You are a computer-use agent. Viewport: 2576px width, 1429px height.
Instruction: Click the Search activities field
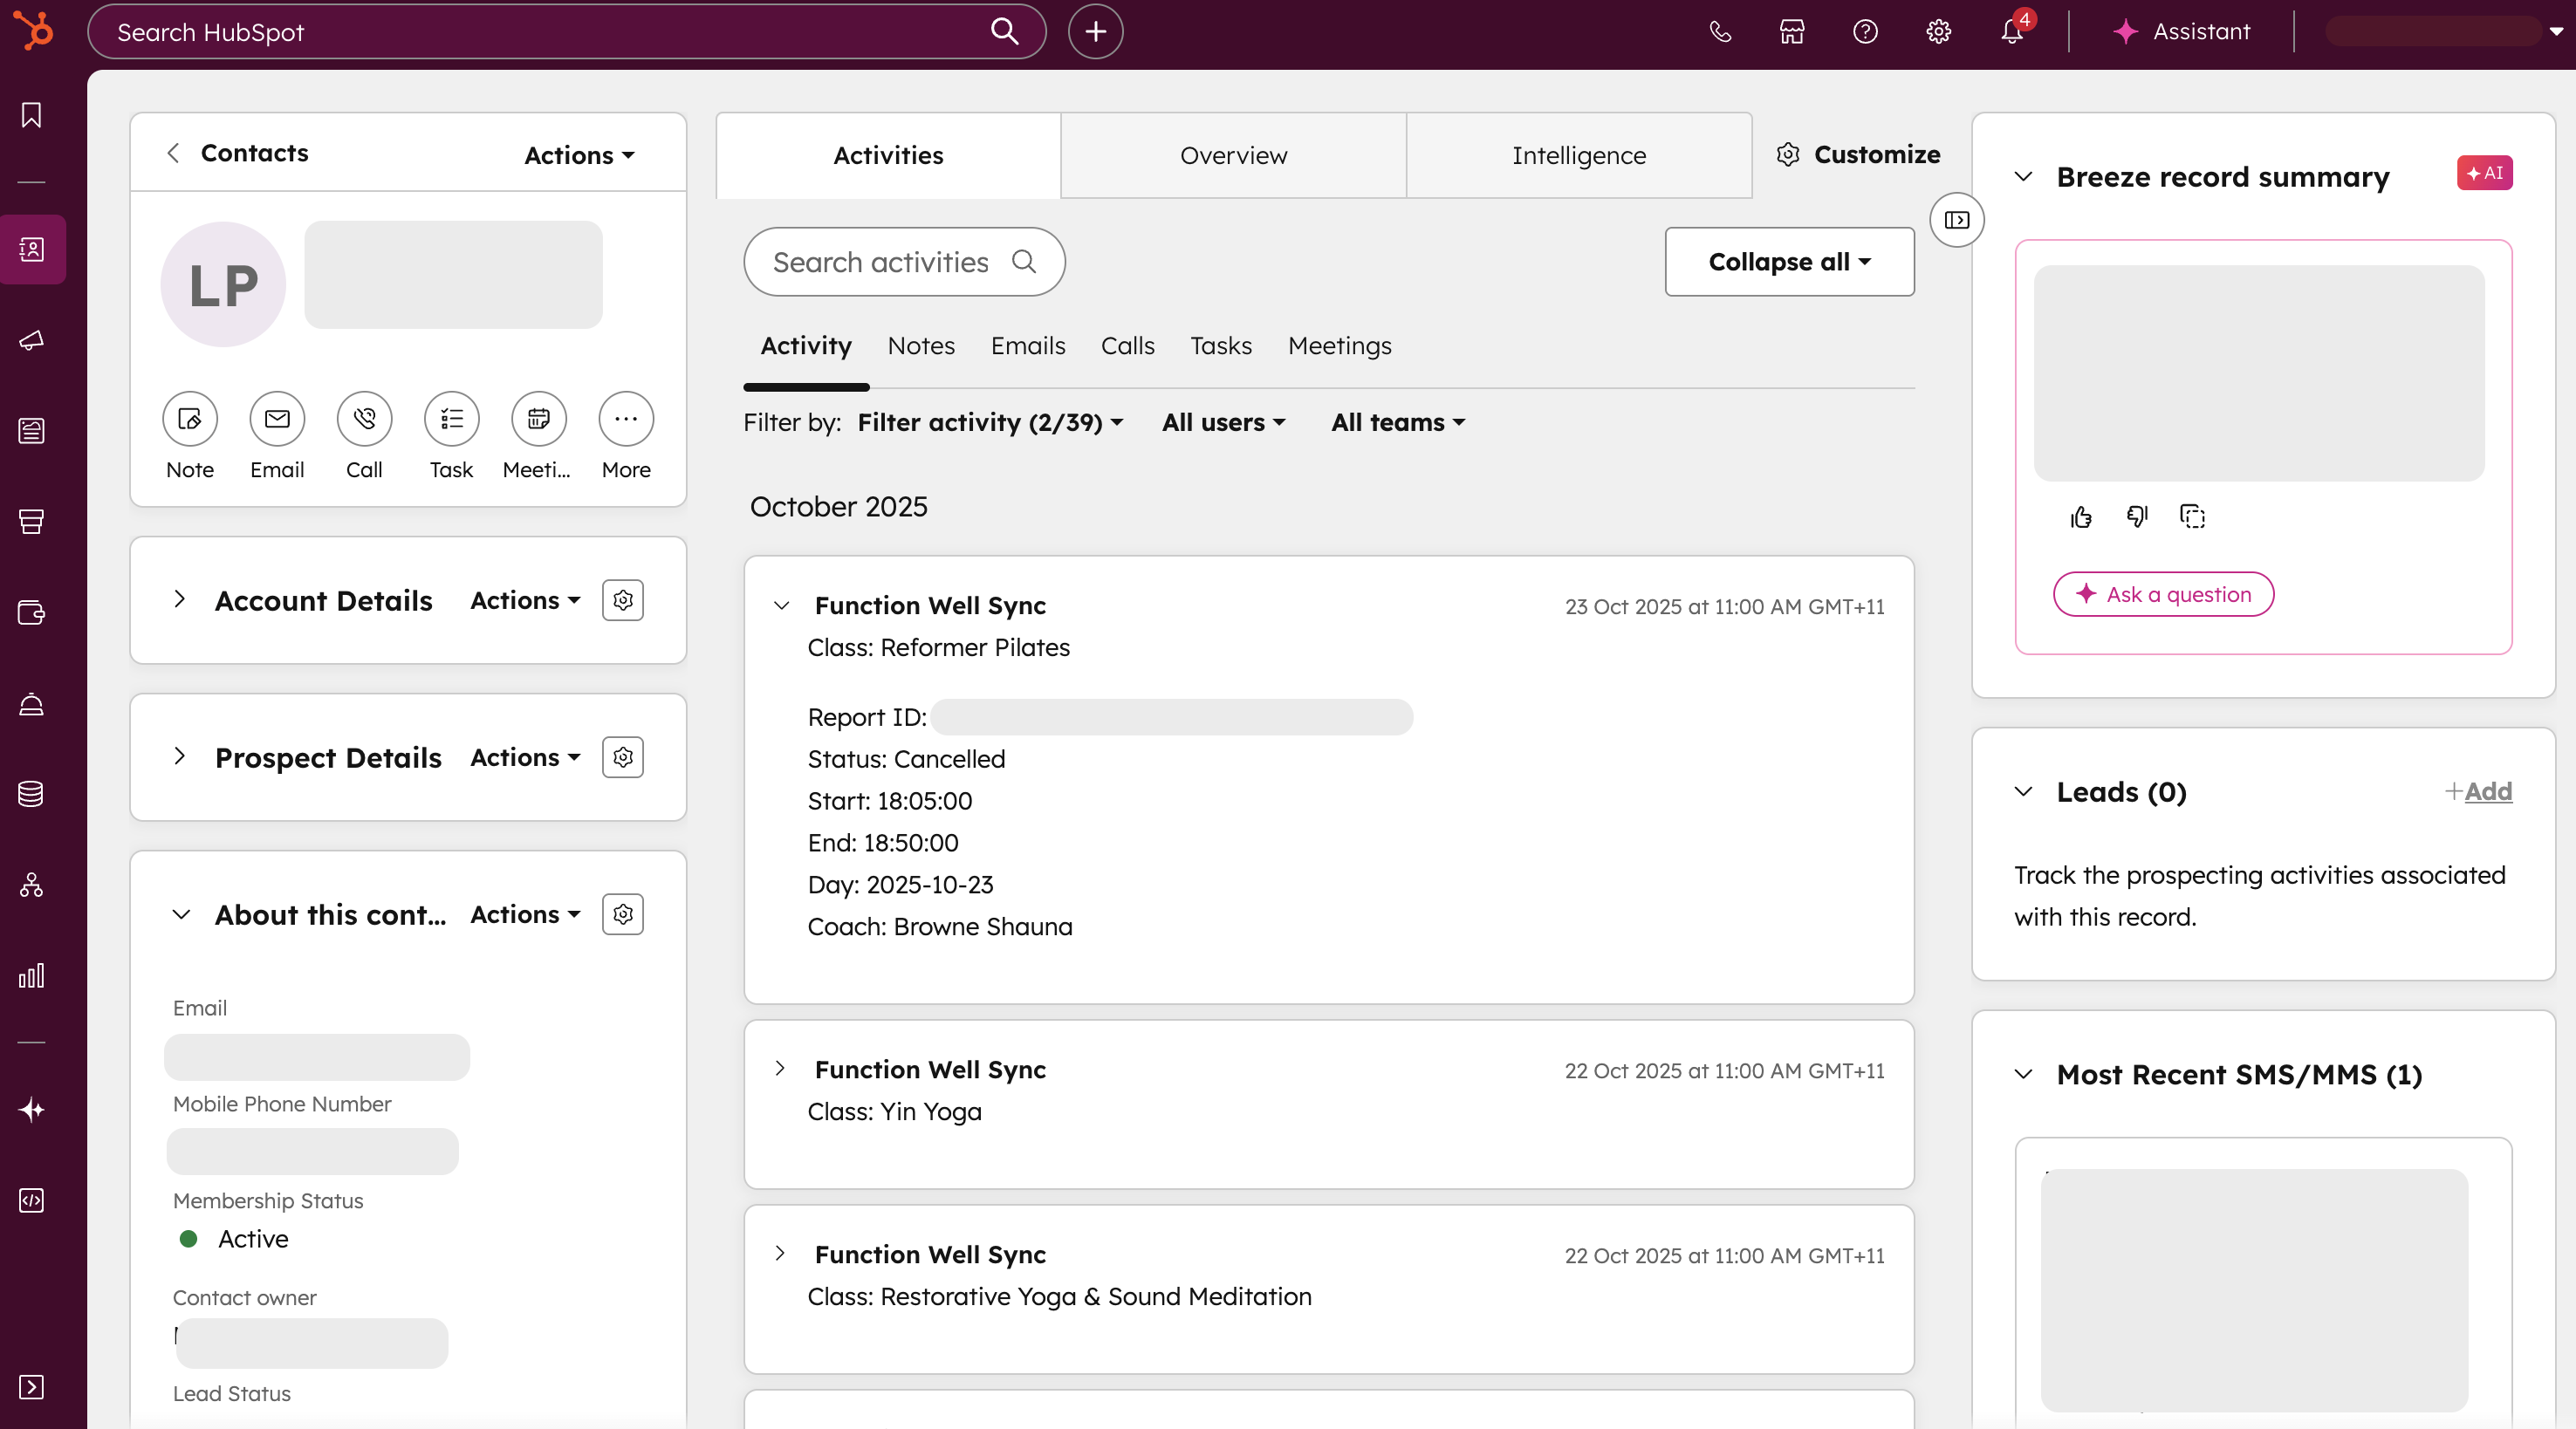point(880,262)
